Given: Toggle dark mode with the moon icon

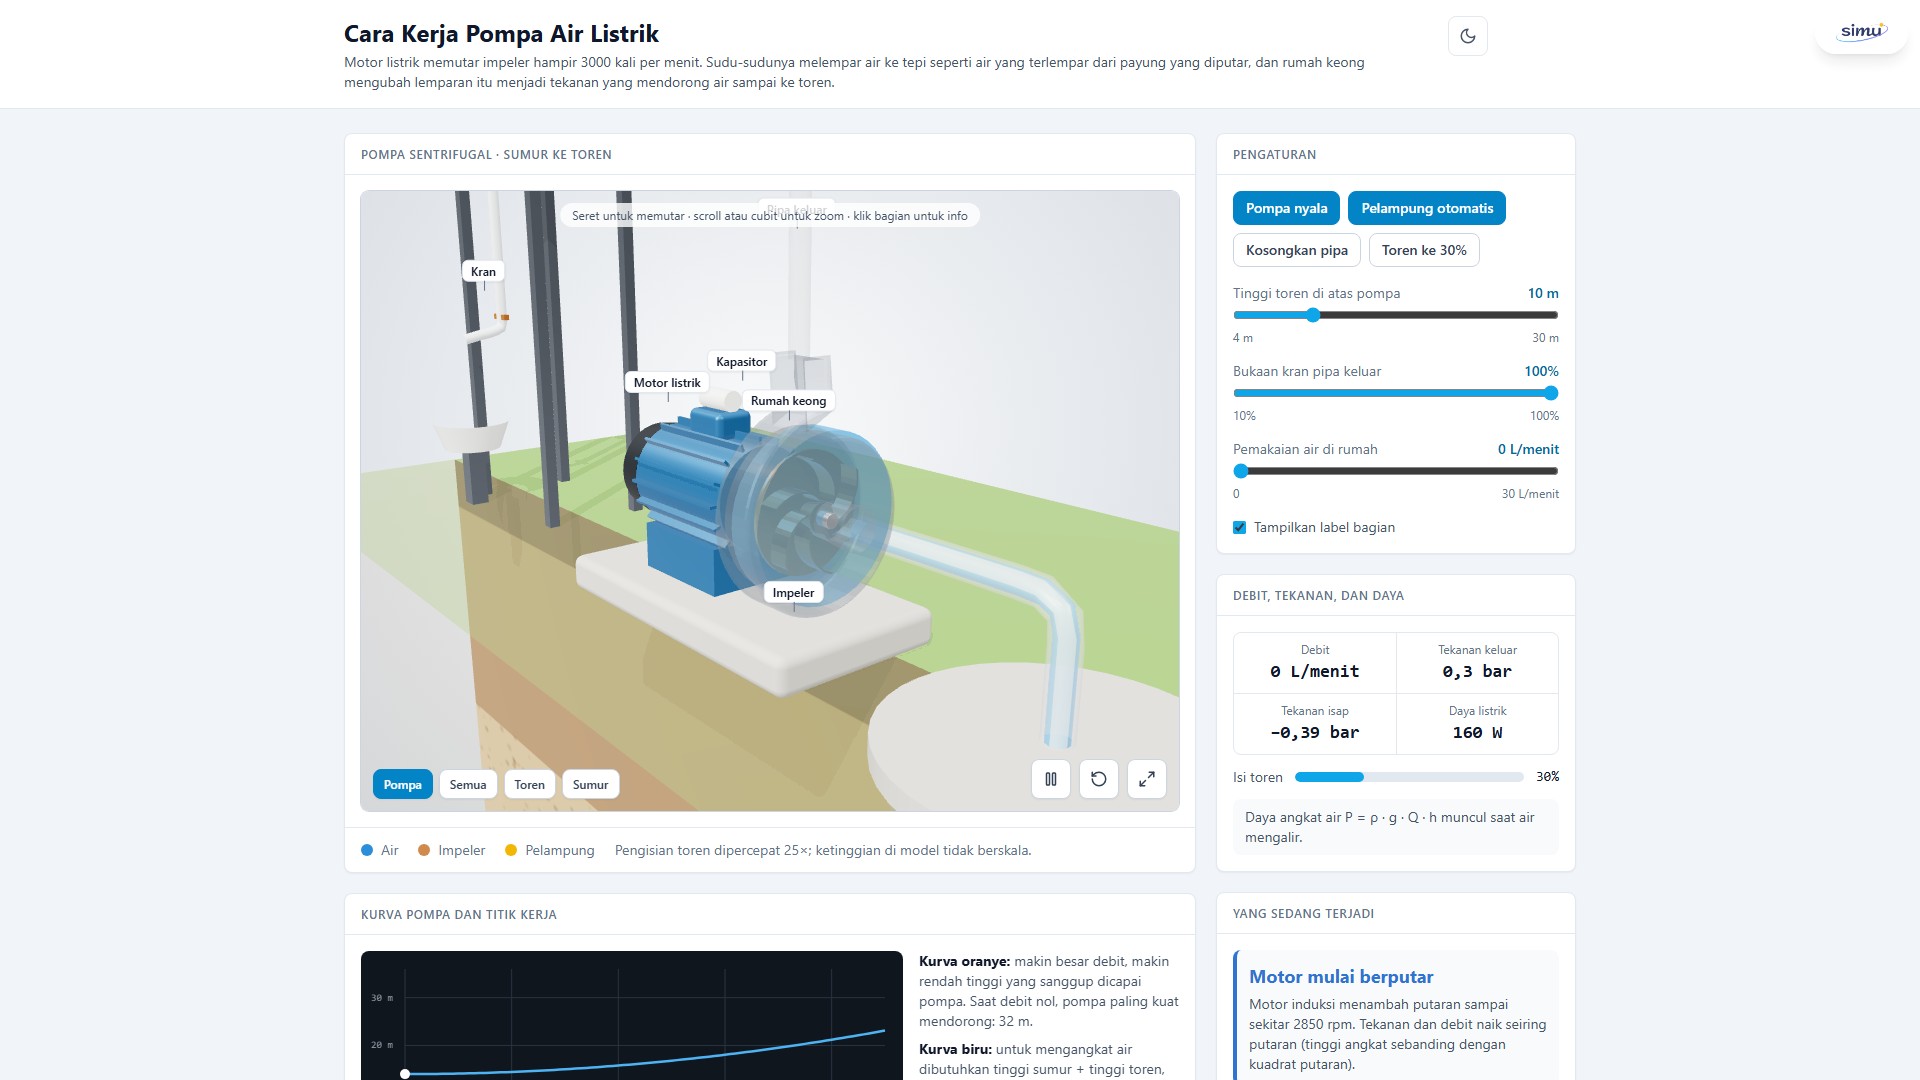Looking at the screenshot, I should point(1467,36).
